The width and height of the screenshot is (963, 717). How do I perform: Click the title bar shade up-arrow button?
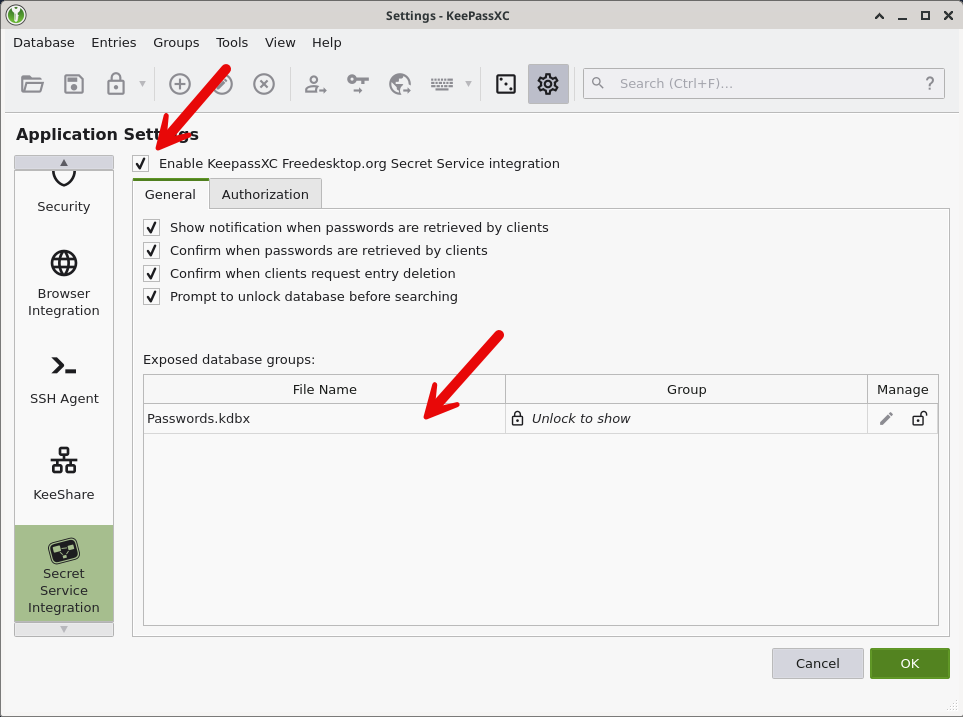click(x=879, y=16)
